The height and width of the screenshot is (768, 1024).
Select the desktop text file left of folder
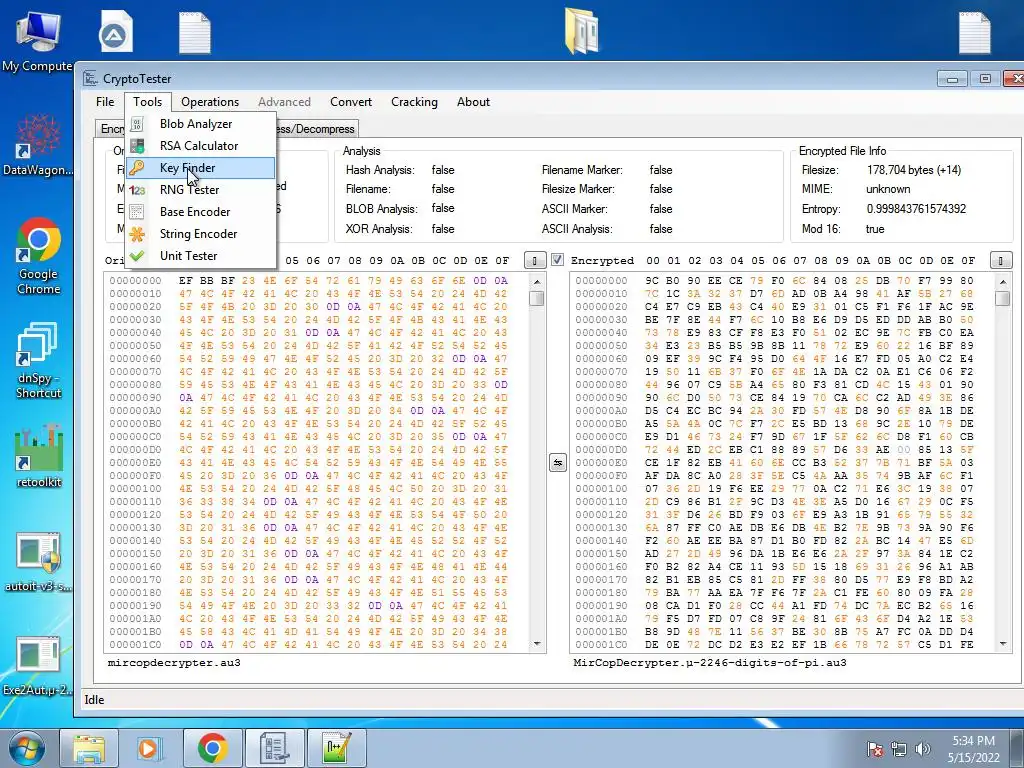click(195, 32)
